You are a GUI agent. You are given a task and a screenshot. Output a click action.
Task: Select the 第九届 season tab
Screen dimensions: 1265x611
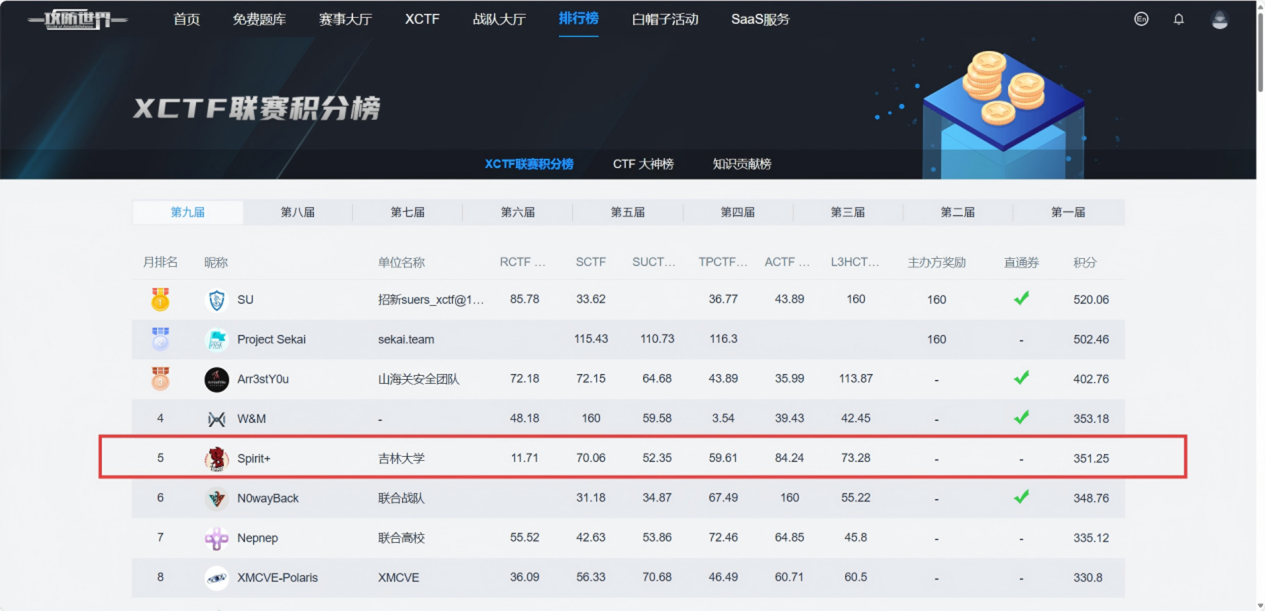coord(188,212)
